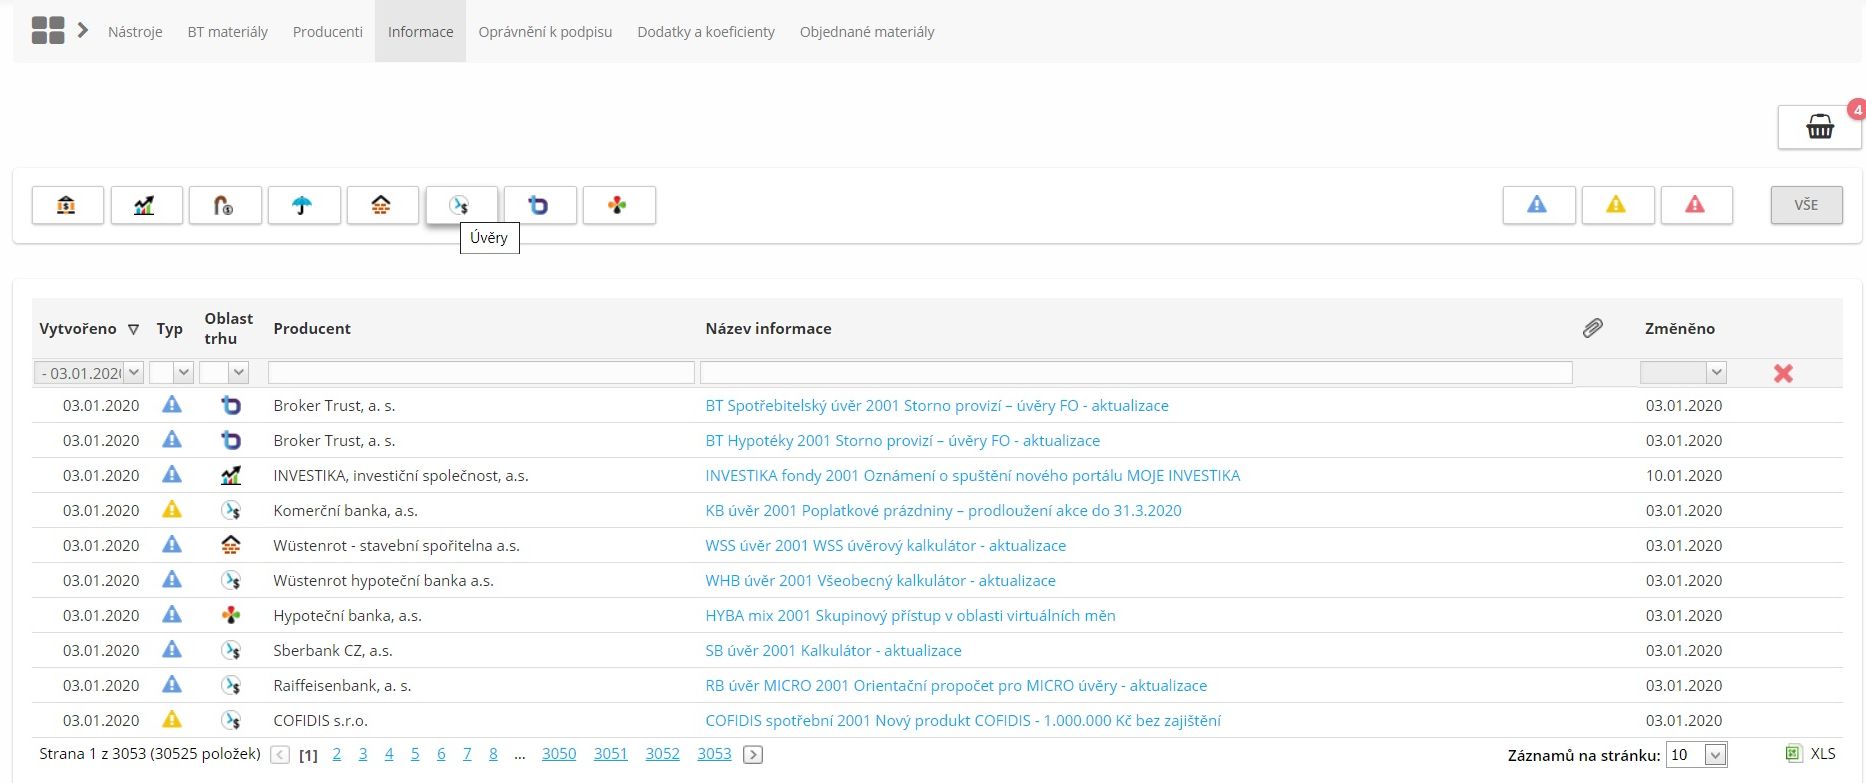This screenshot has width=1866, height=783.
Task: Filter by building savings house icon
Action: pos(382,205)
